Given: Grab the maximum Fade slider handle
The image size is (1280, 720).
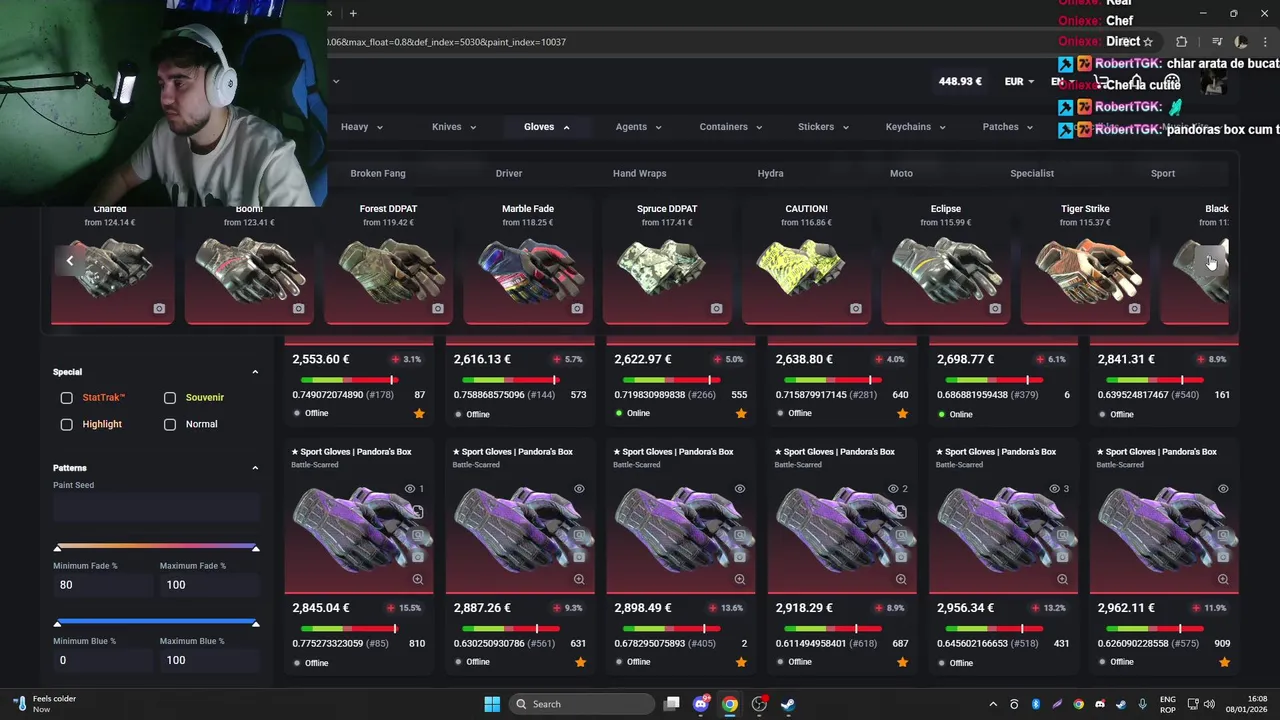Looking at the screenshot, I should click(x=255, y=548).
